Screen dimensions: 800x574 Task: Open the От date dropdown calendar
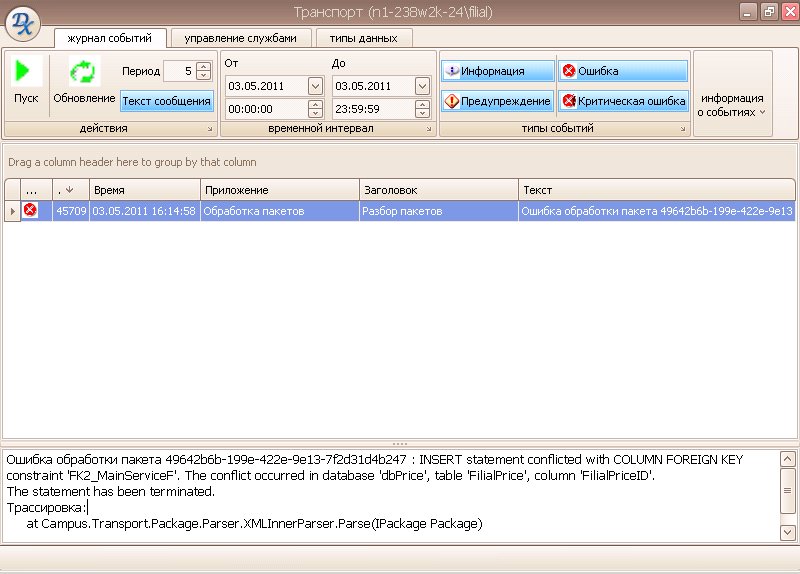[315, 86]
